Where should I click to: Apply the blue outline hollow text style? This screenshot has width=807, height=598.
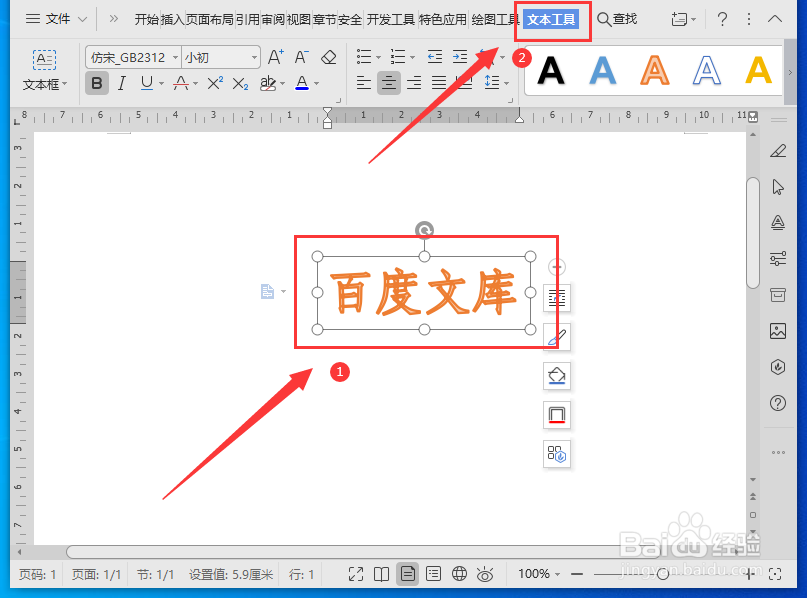click(x=707, y=71)
